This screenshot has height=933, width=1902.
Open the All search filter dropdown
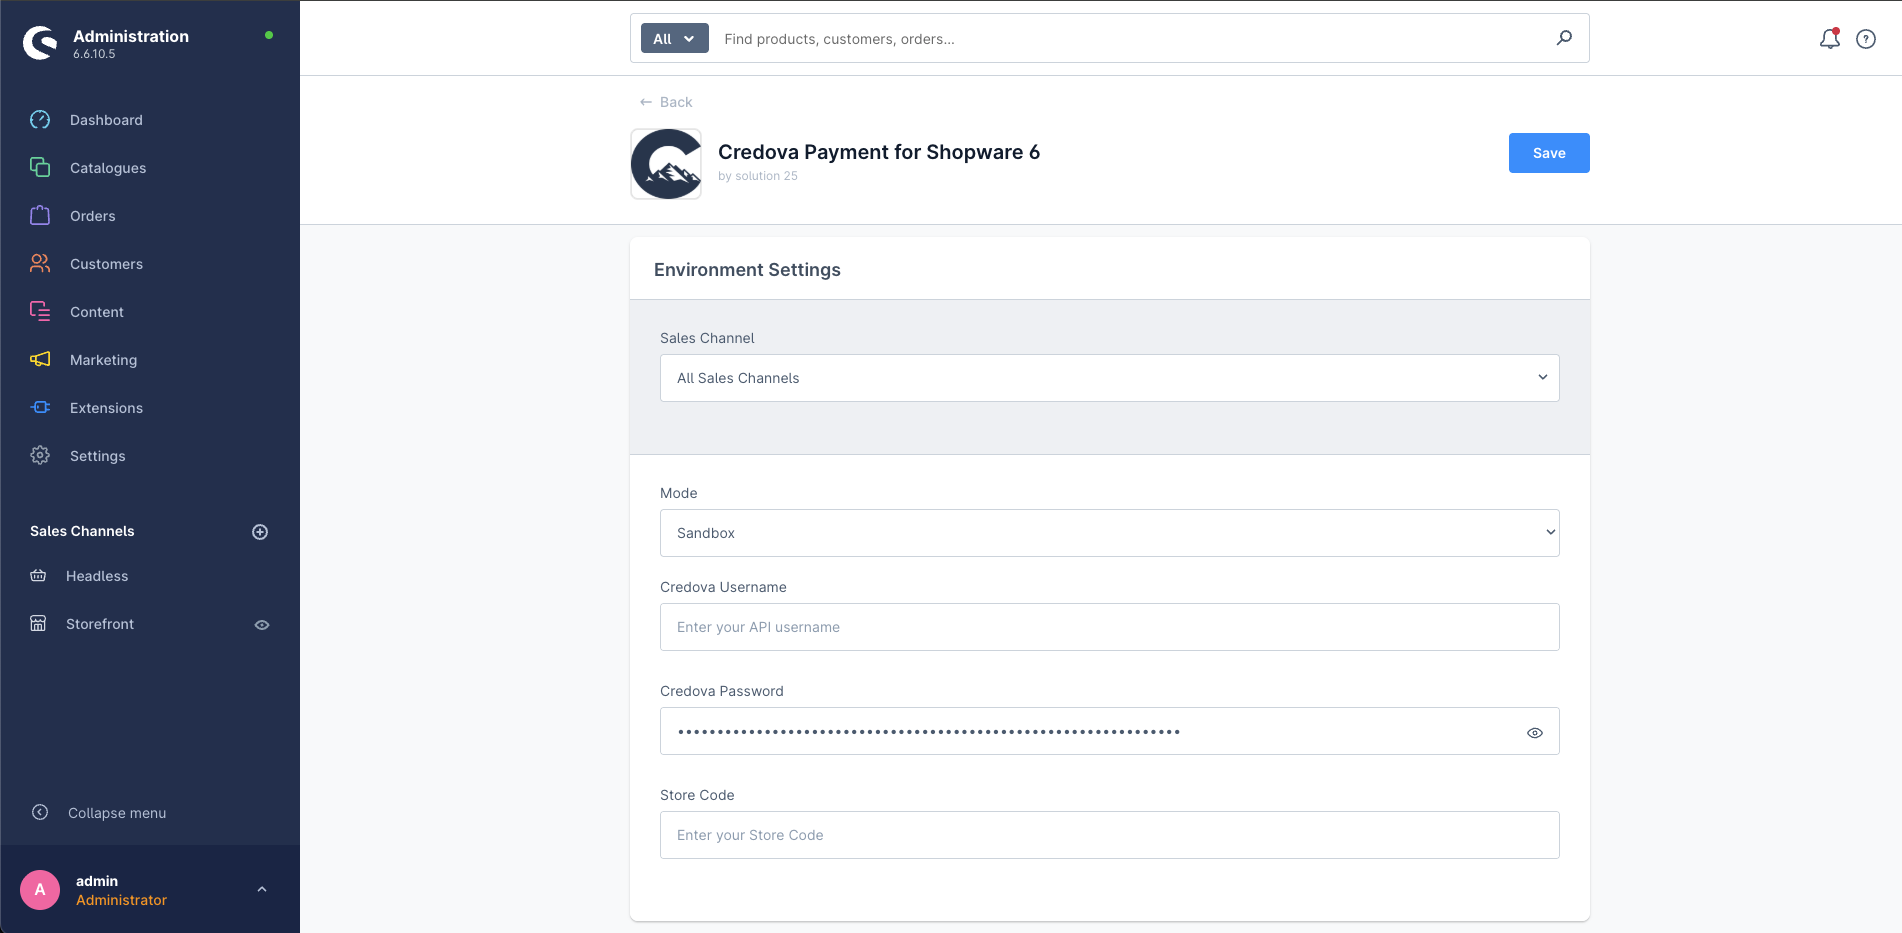[674, 39]
